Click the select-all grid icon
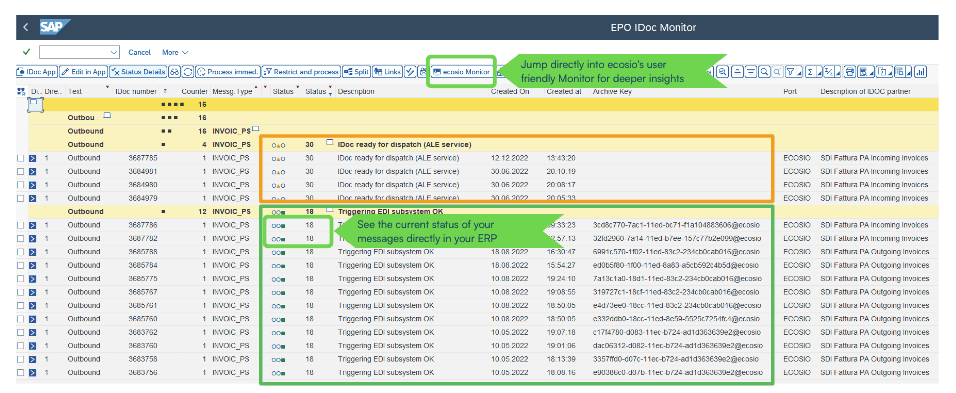This screenshot has width=956, height=393. pyautogui.click(x=21, y=91)
